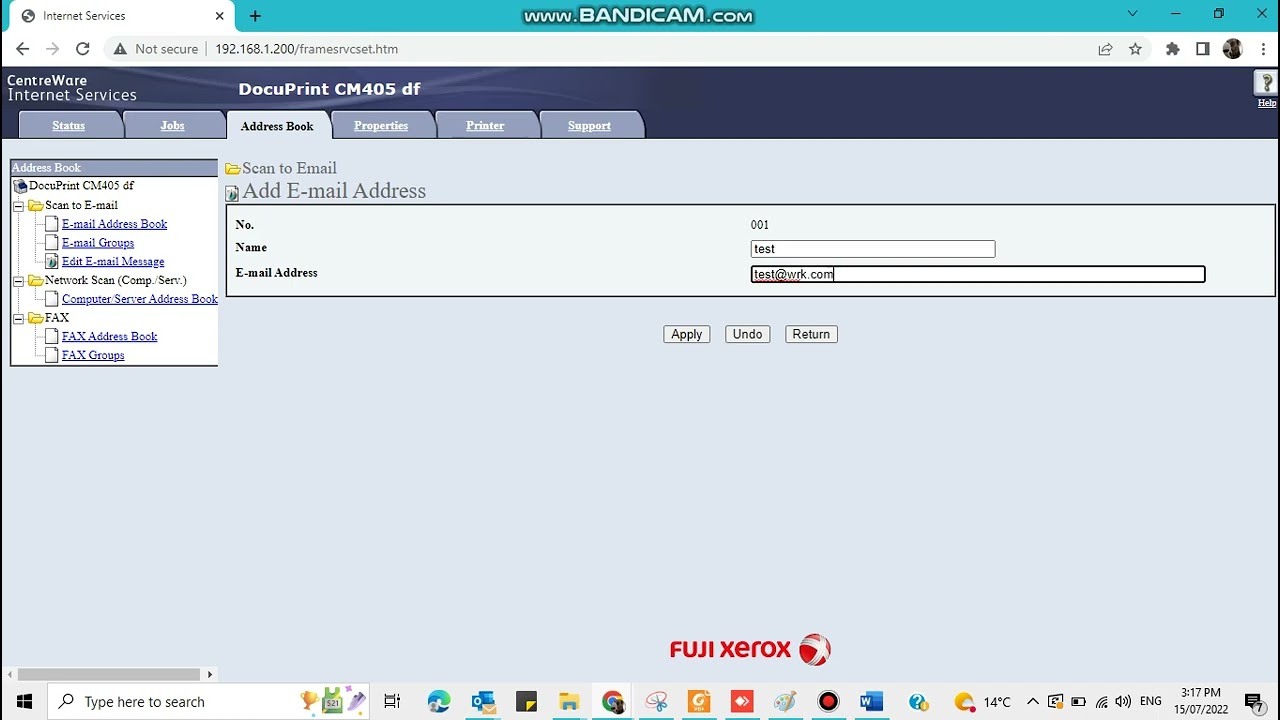Open the Printer tab

click(485, 126)
